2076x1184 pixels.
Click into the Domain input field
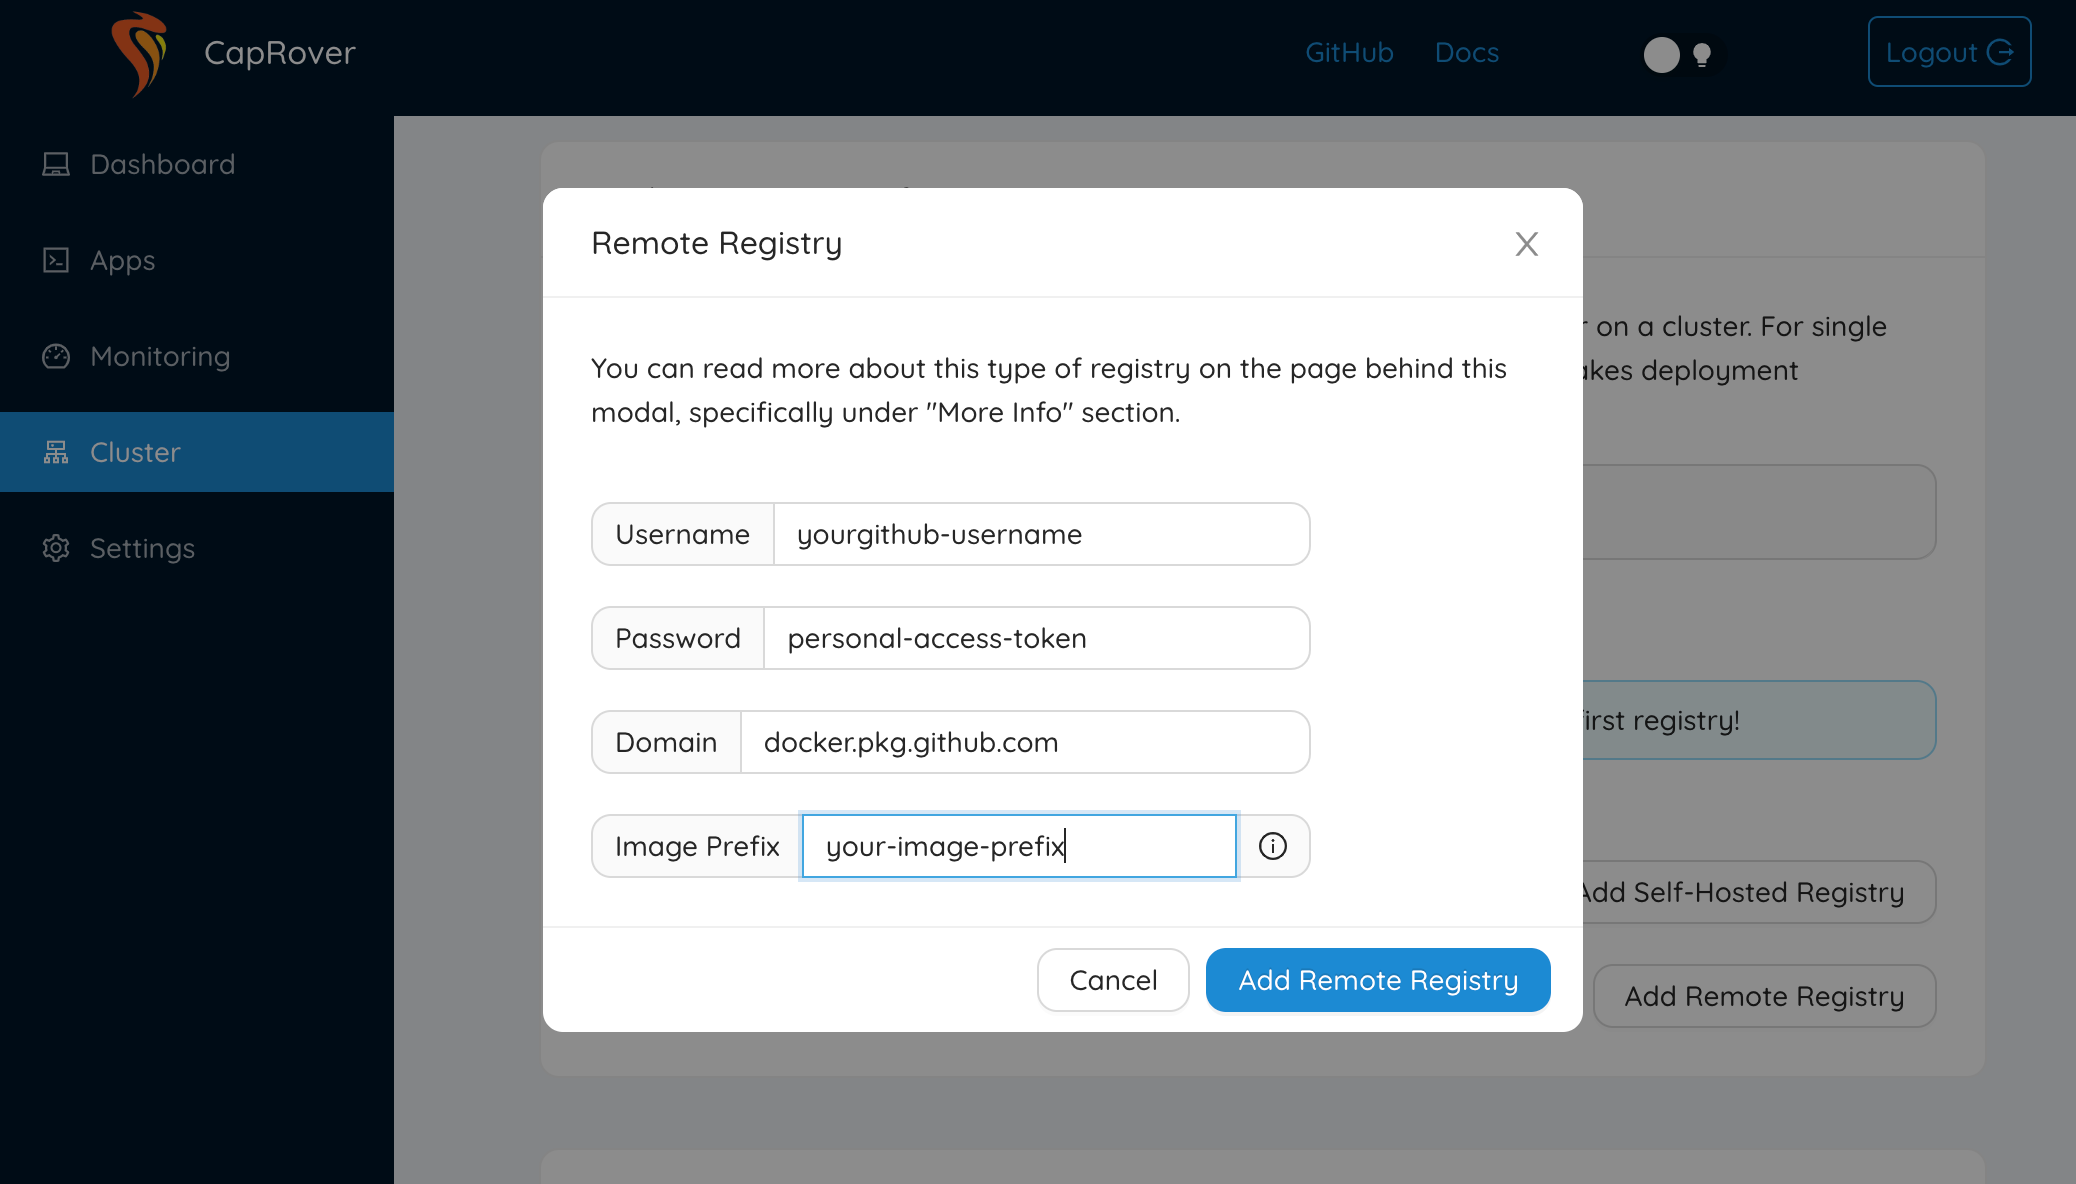pyautogui.click(x=1024, y=742)
